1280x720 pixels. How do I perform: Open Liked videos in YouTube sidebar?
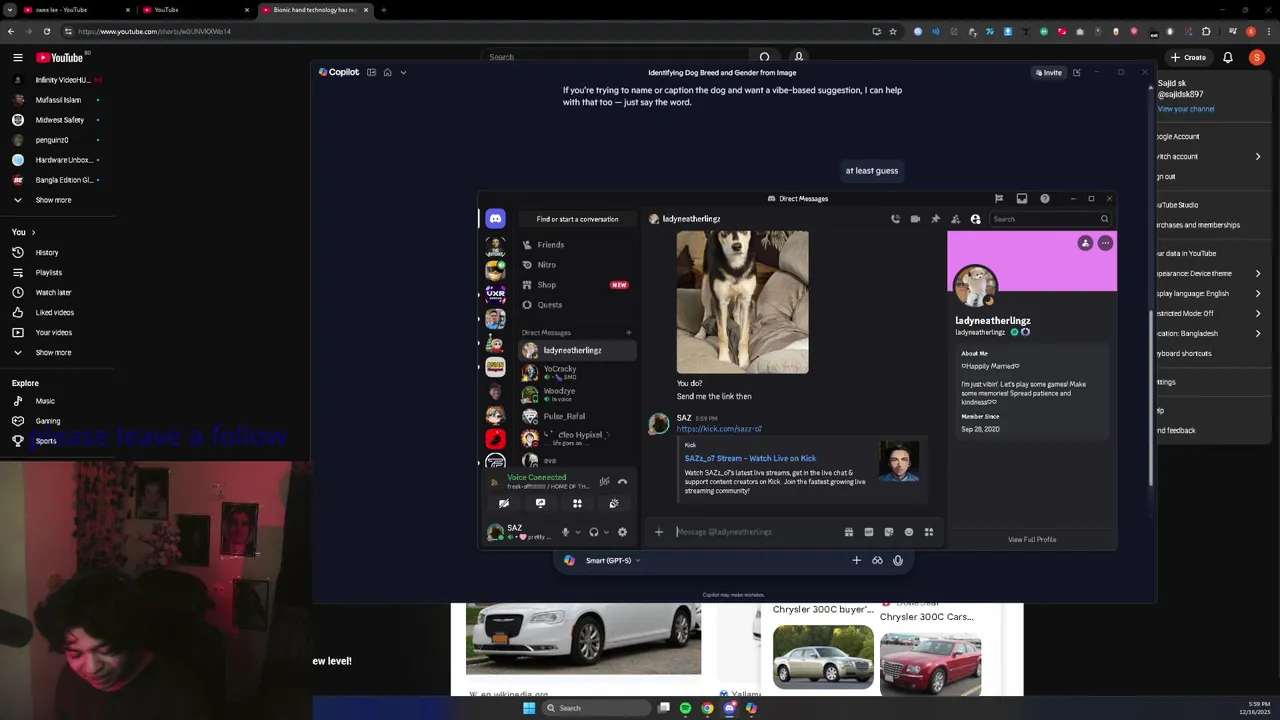pos(53,312)
